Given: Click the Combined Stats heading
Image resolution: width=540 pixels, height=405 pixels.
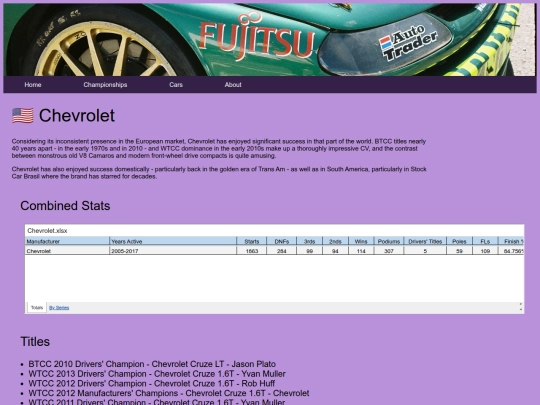Looking at the screenshot, I should (65, 206).
